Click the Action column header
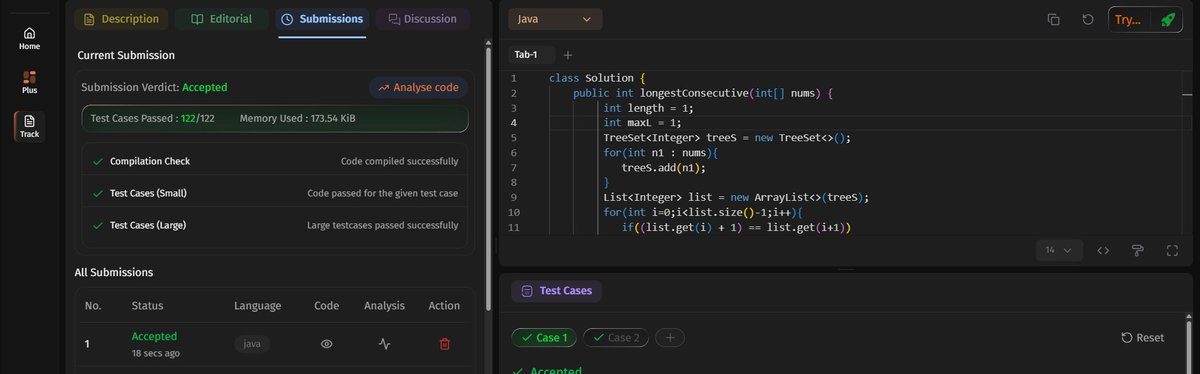 click(444, 306)
